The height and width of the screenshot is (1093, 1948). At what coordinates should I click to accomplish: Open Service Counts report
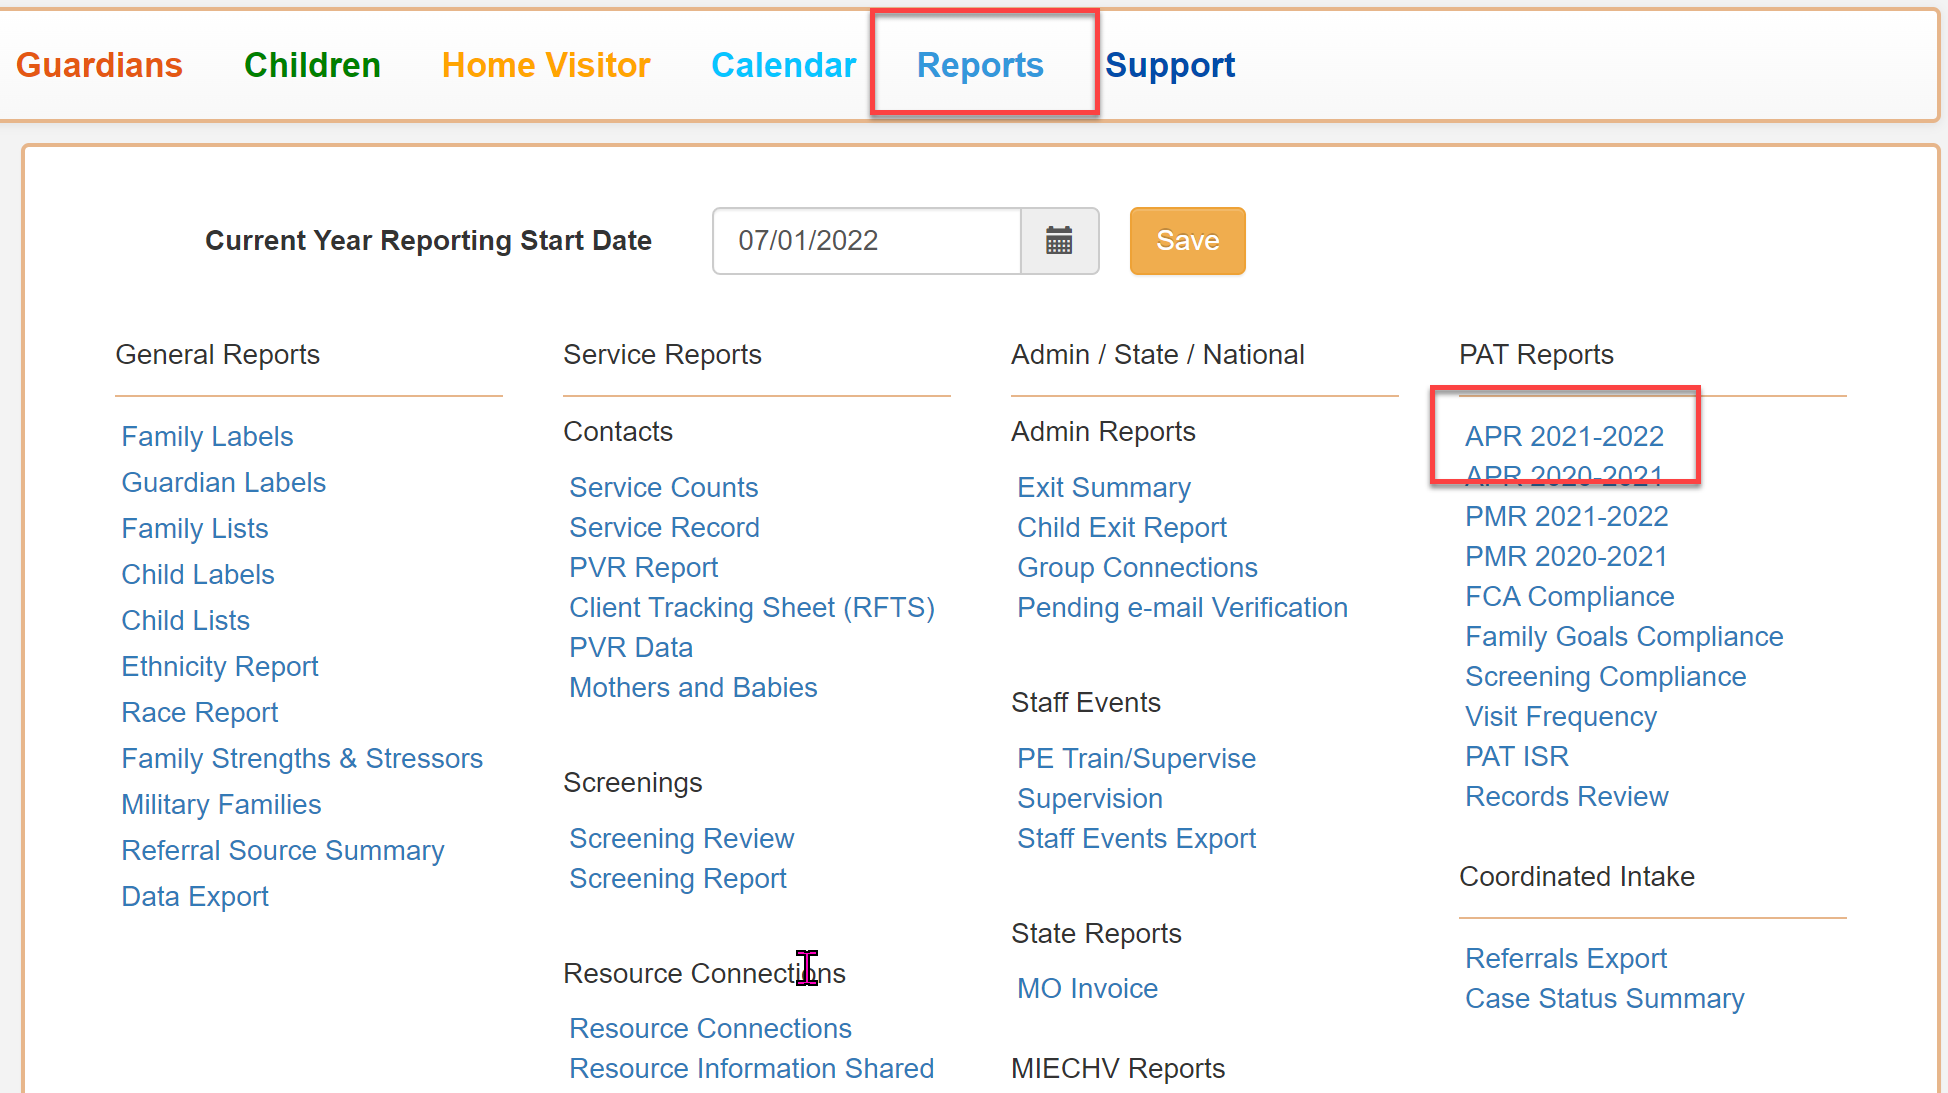pos(664,488)
